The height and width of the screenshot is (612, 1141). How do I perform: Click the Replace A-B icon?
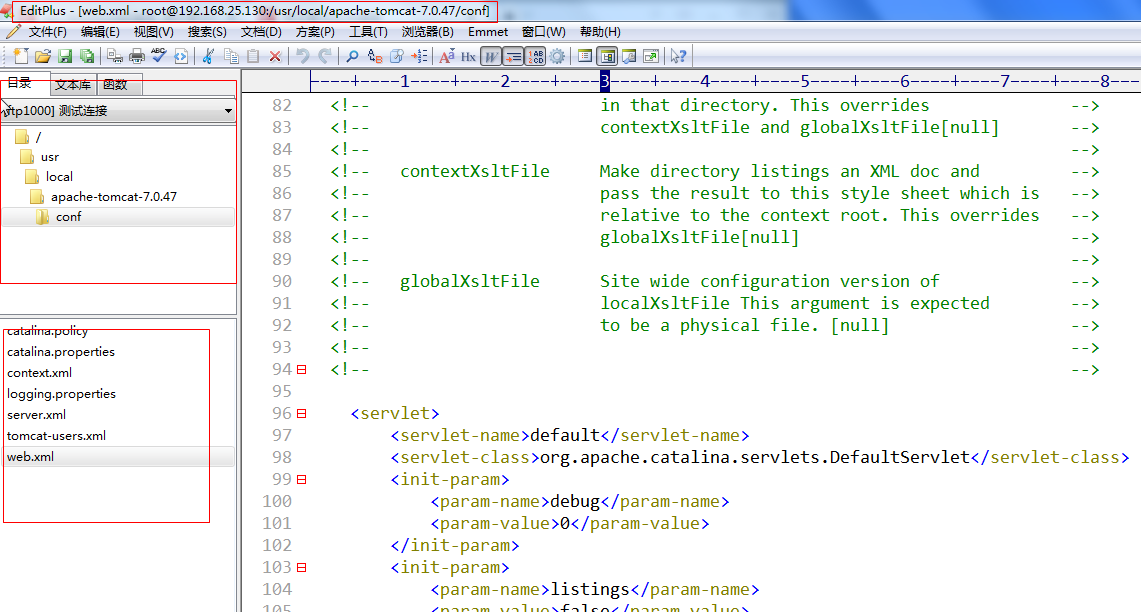(x=375, y=56)
